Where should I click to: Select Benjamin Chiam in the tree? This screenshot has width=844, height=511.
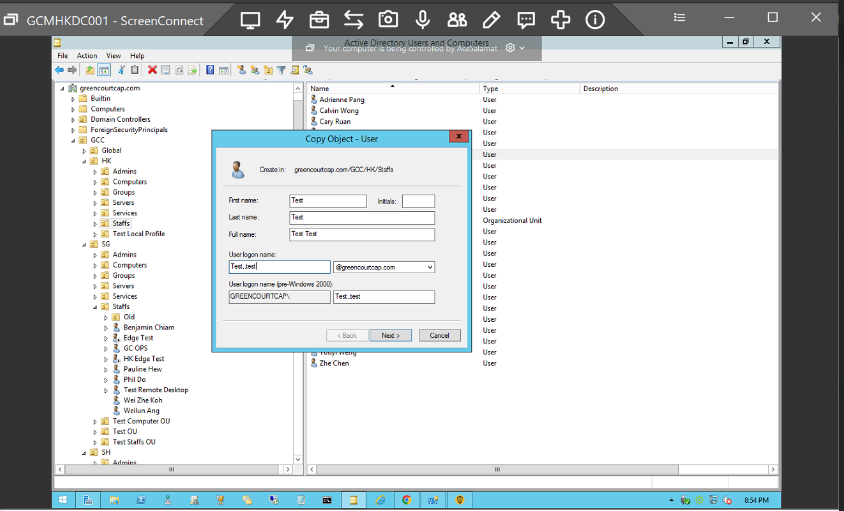tap(149, 327)
